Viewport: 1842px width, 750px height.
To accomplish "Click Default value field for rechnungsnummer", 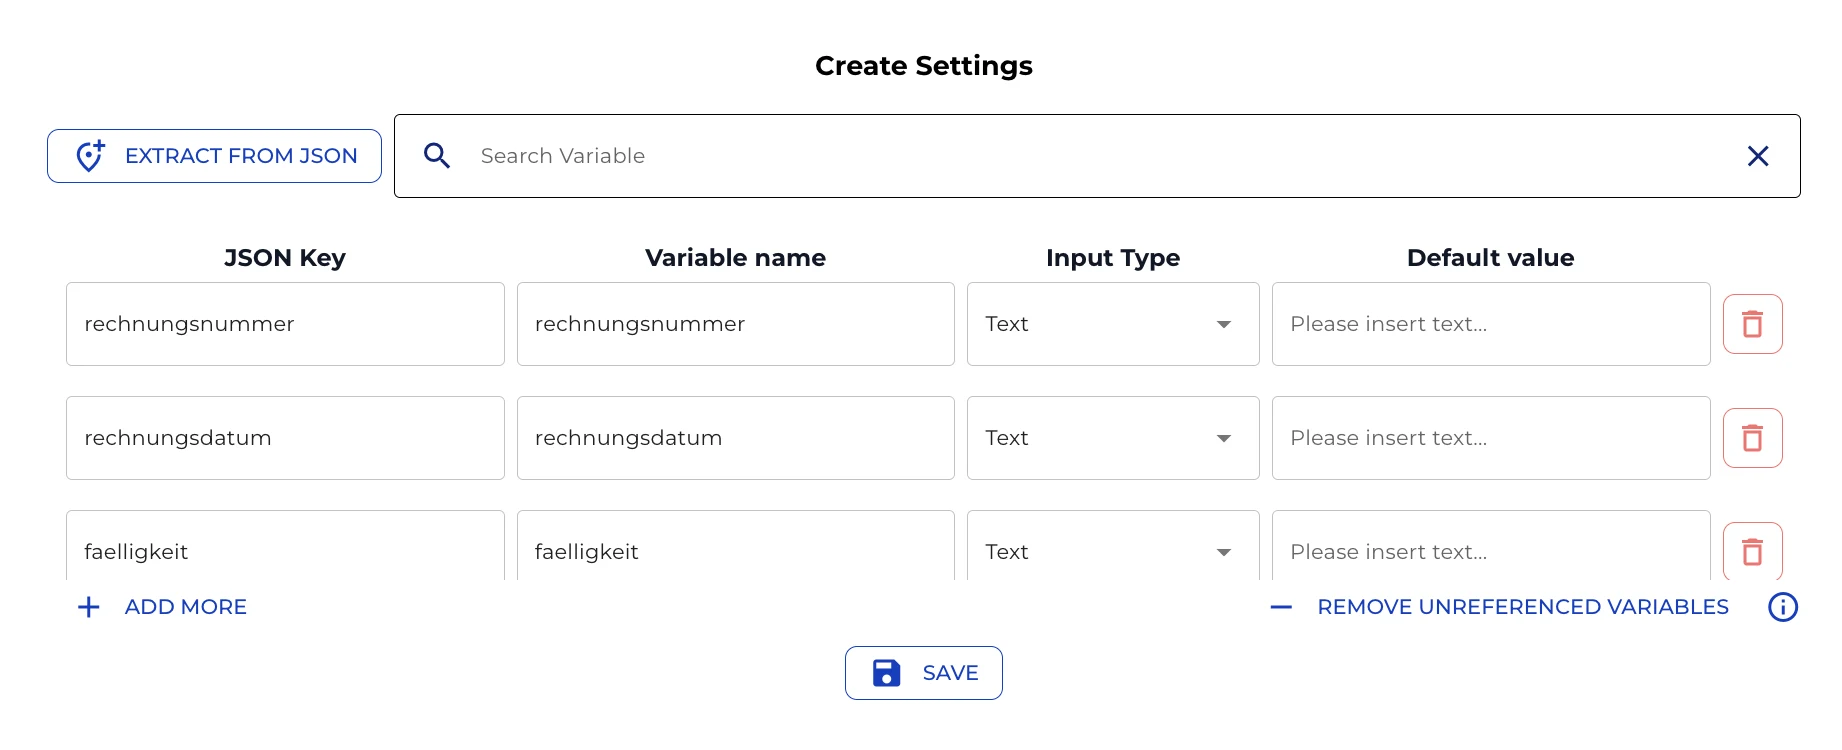I will tap(1491, 324).
